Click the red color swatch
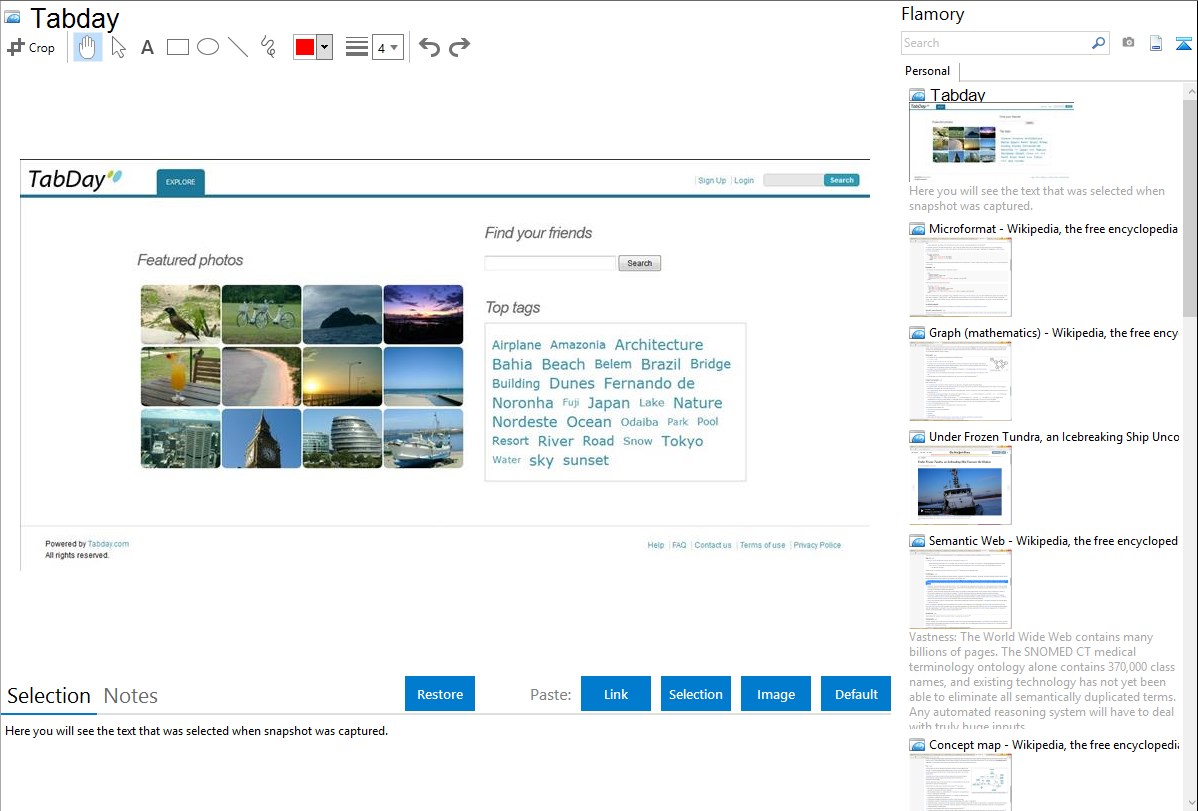This screenshot has height=811, width=1198. (305, 47)
